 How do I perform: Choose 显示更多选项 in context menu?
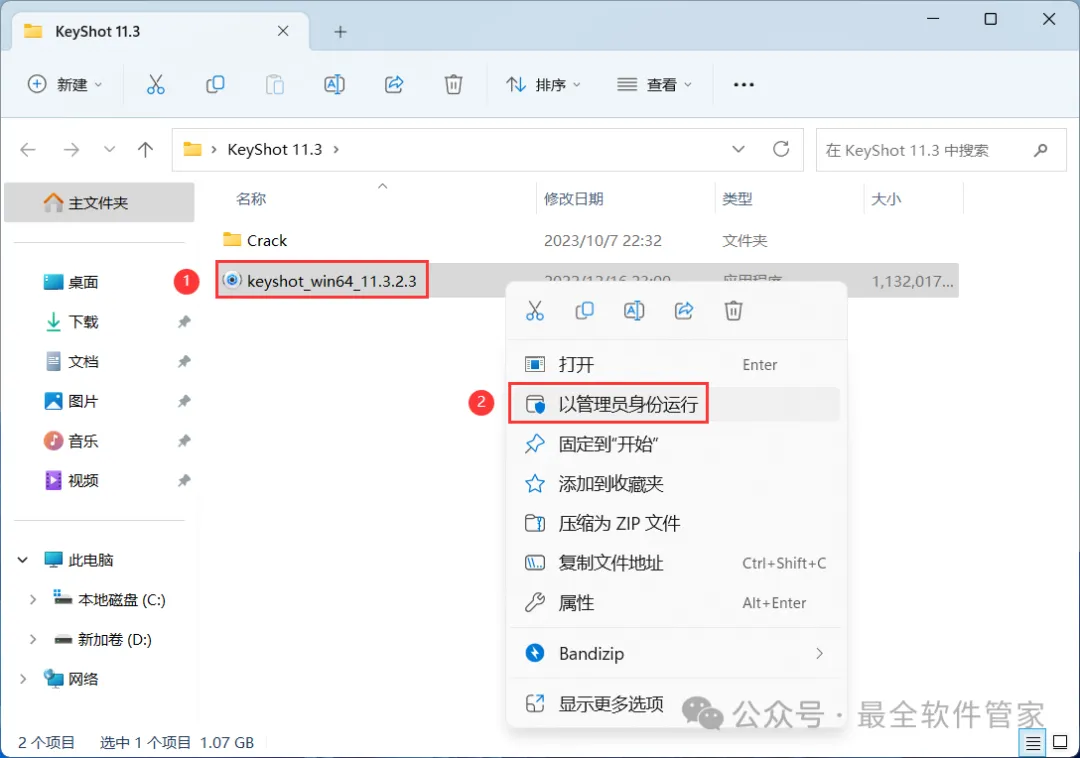(x=674, y=704)
